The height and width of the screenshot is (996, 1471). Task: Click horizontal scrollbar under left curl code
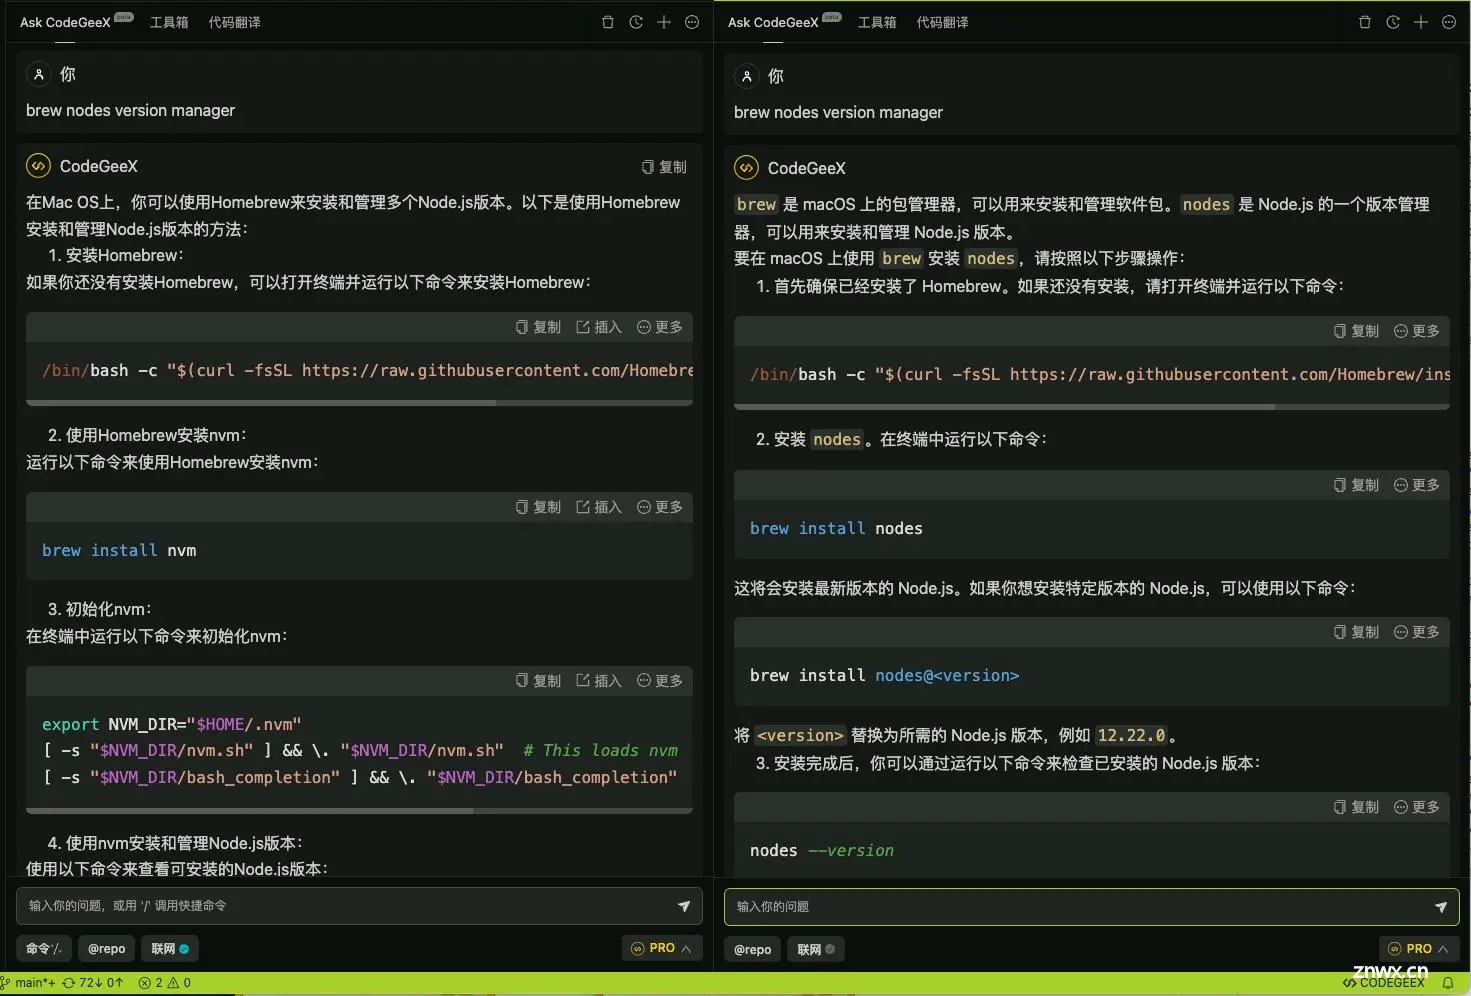(x=261, y=403)
